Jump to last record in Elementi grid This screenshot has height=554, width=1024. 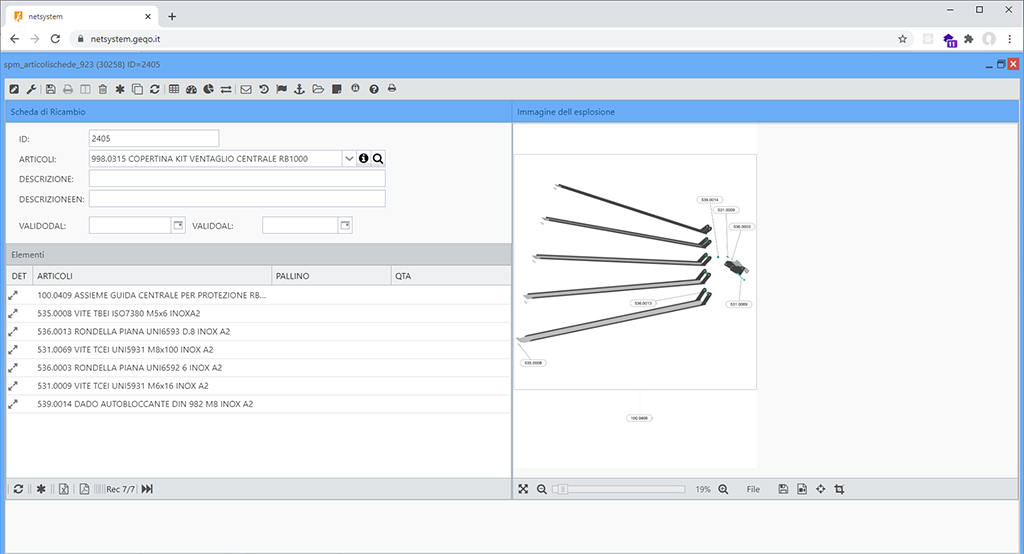147,489
